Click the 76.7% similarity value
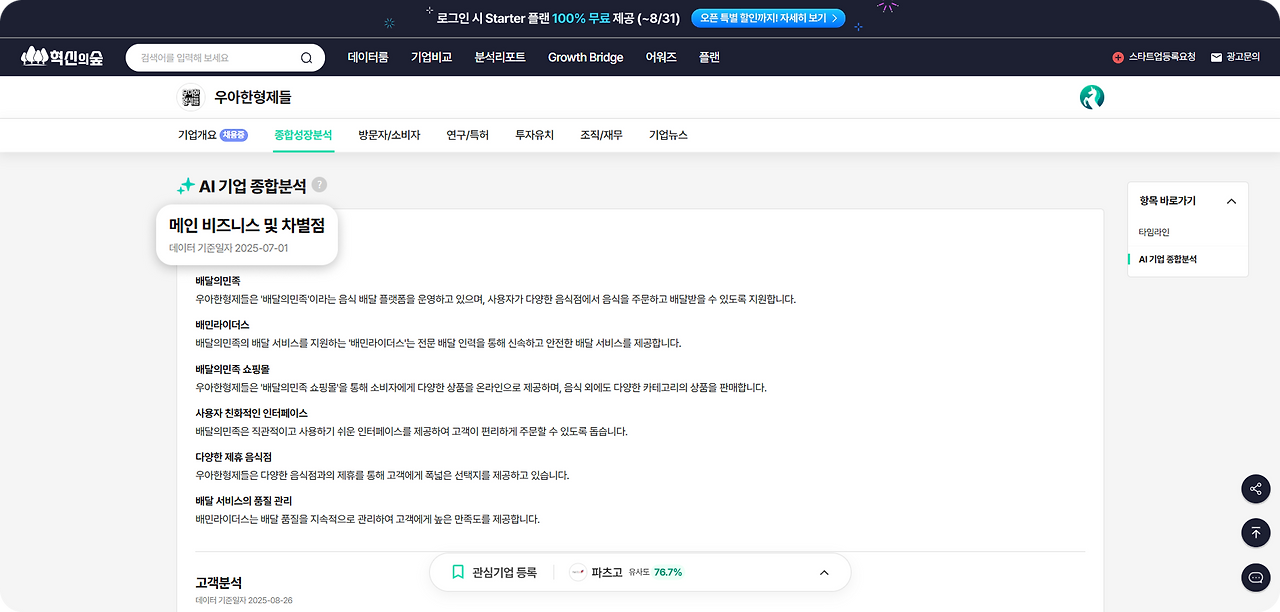This screenshot has height=612, width=1280. [668, 572]
